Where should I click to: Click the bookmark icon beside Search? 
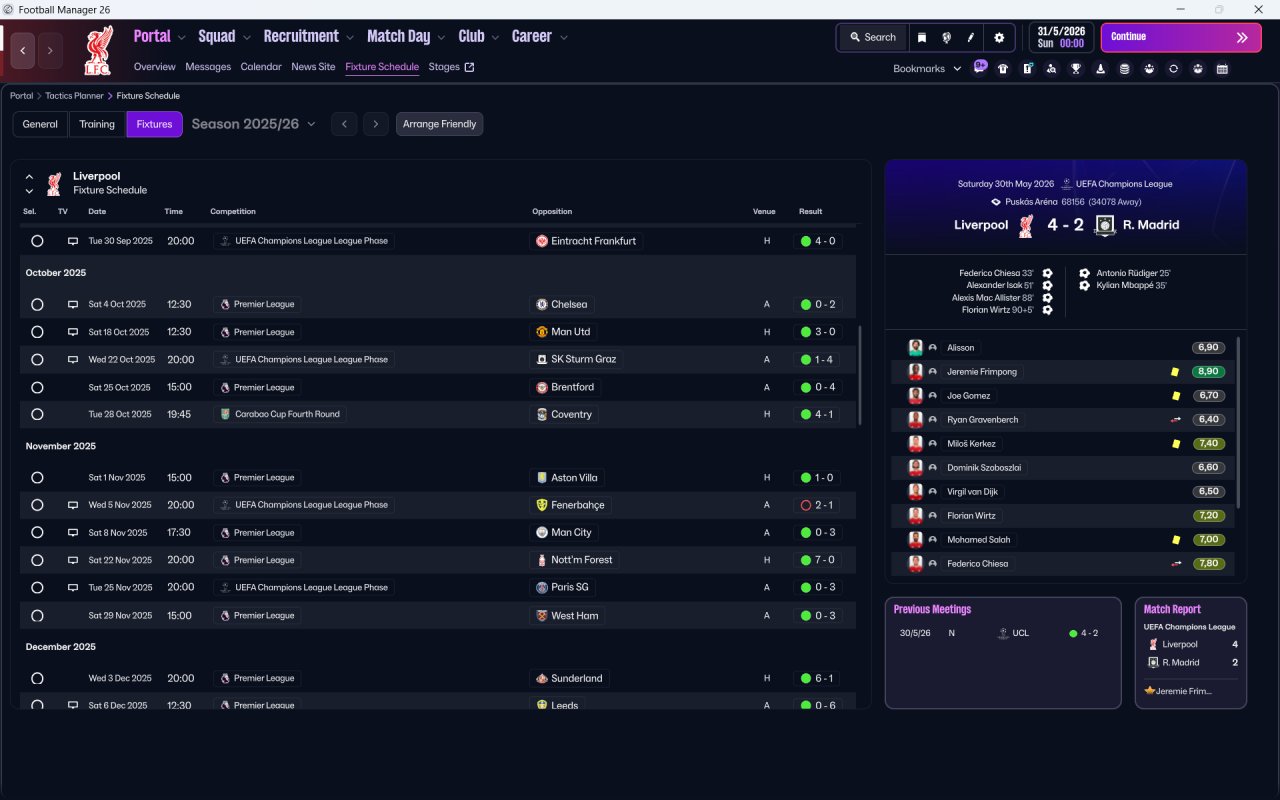tap(922, 37)
